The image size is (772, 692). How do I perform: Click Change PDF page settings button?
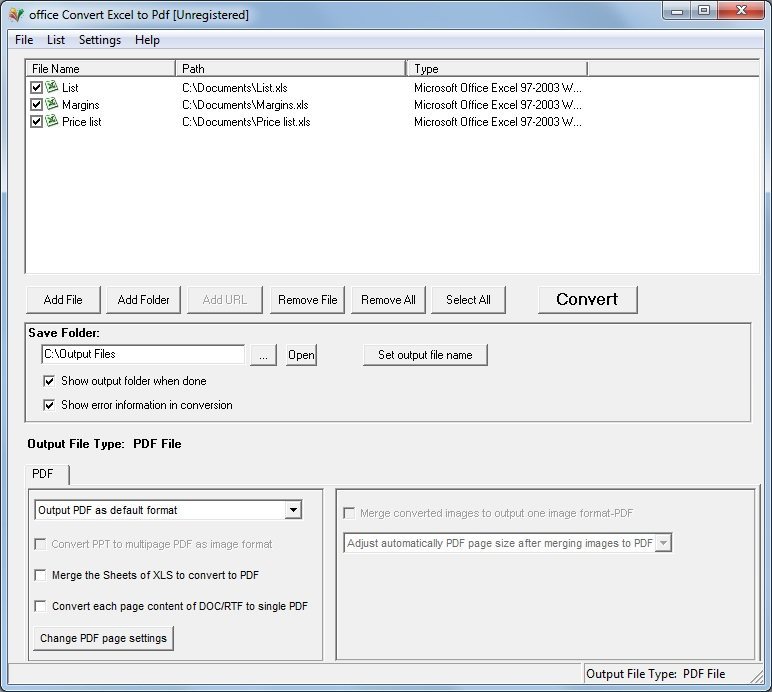(103, 638)
